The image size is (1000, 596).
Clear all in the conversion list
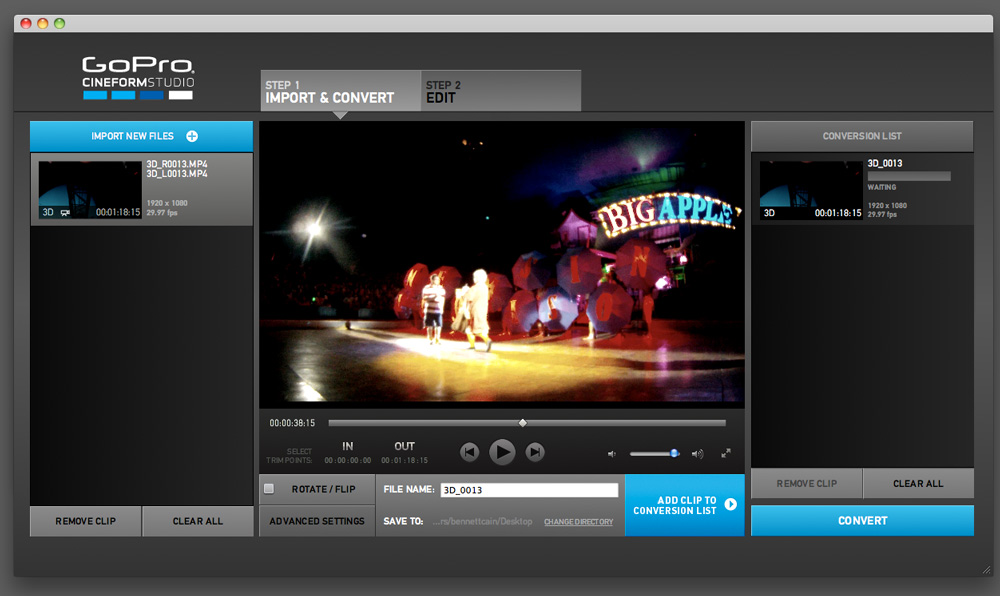pos(918,483)
